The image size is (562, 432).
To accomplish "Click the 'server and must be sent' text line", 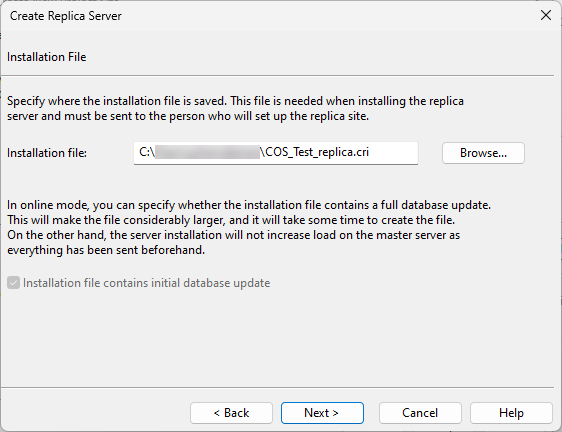I will tap(188, 116).
